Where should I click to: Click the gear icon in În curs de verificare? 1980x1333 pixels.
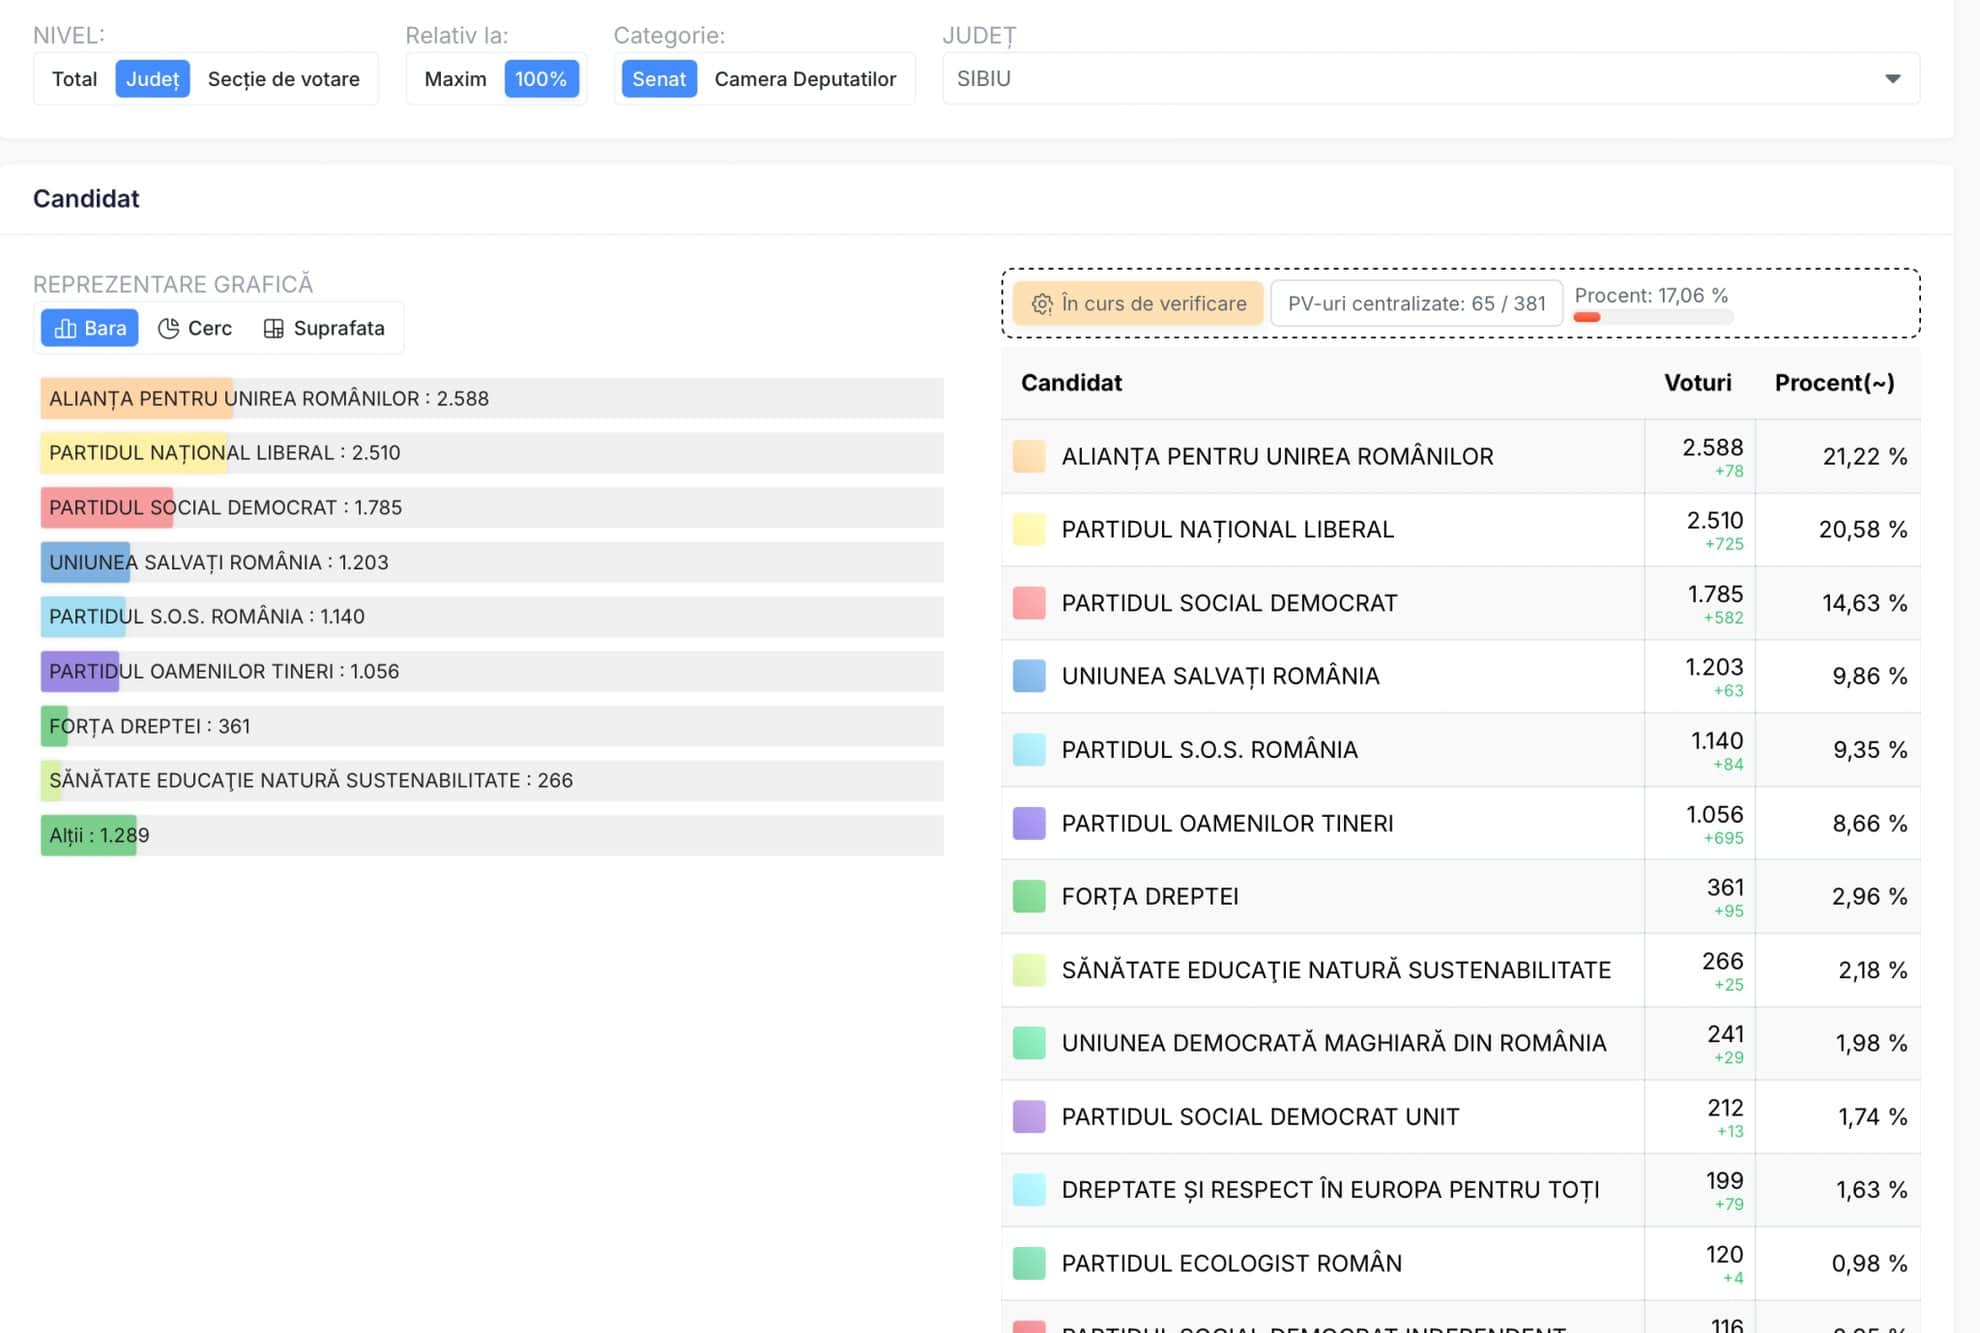pos(1042,304)
